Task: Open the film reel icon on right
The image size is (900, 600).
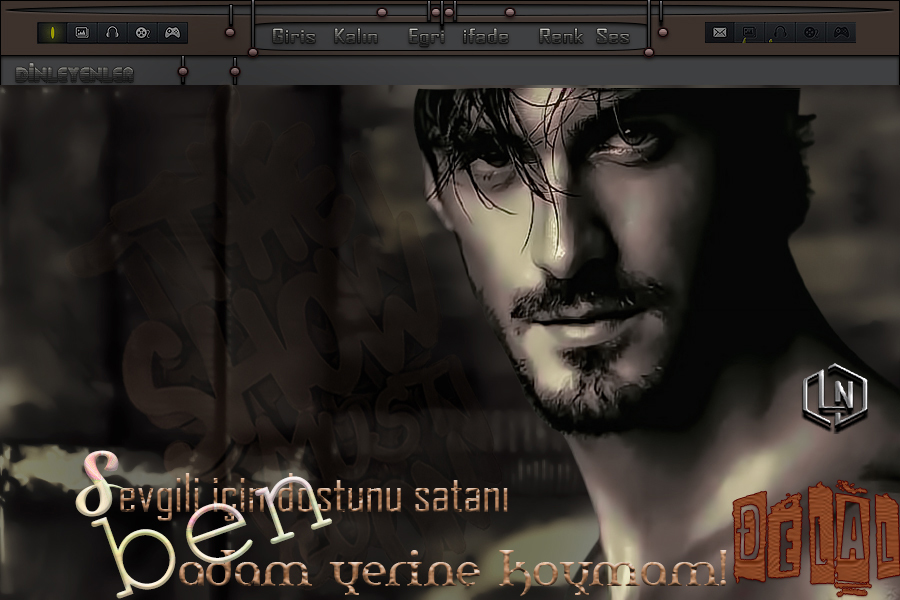Action: pos(811,33)
